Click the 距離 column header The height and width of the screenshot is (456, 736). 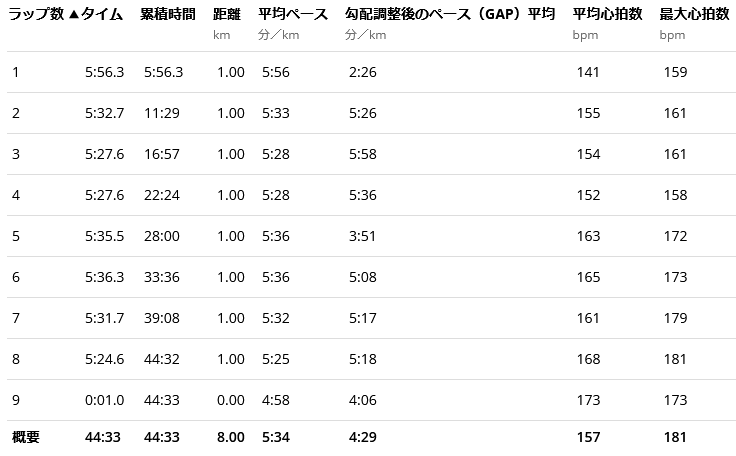[x=229, y=14]
